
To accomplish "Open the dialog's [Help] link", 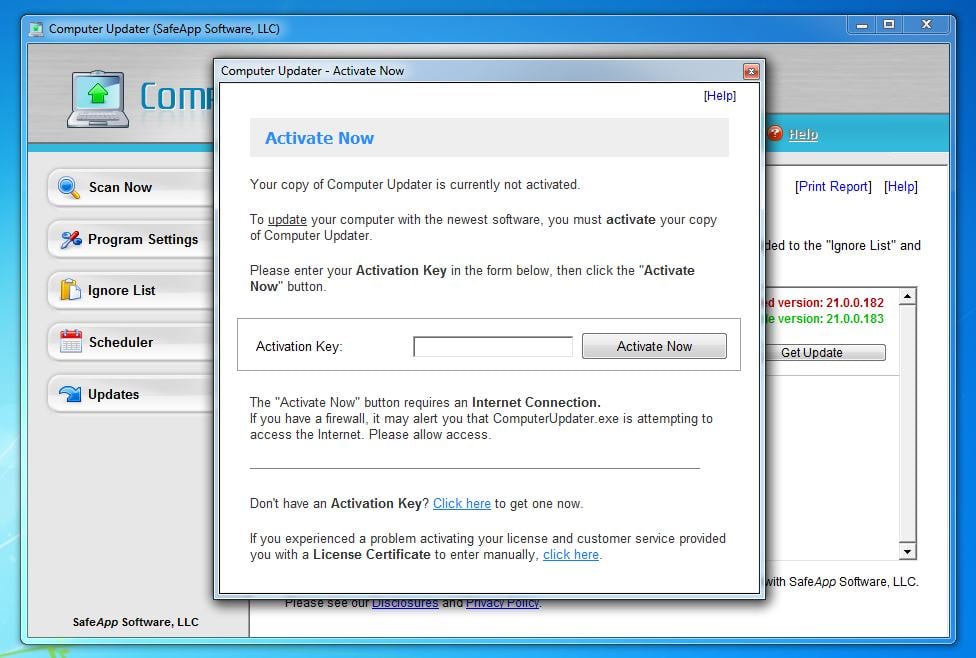I will coord(720,96).
